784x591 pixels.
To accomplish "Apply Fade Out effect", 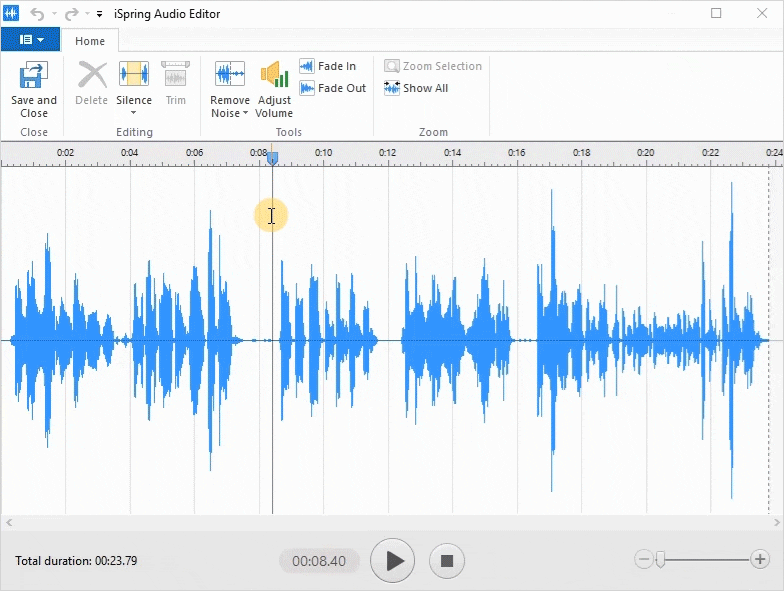I will [x=333, y=88].
